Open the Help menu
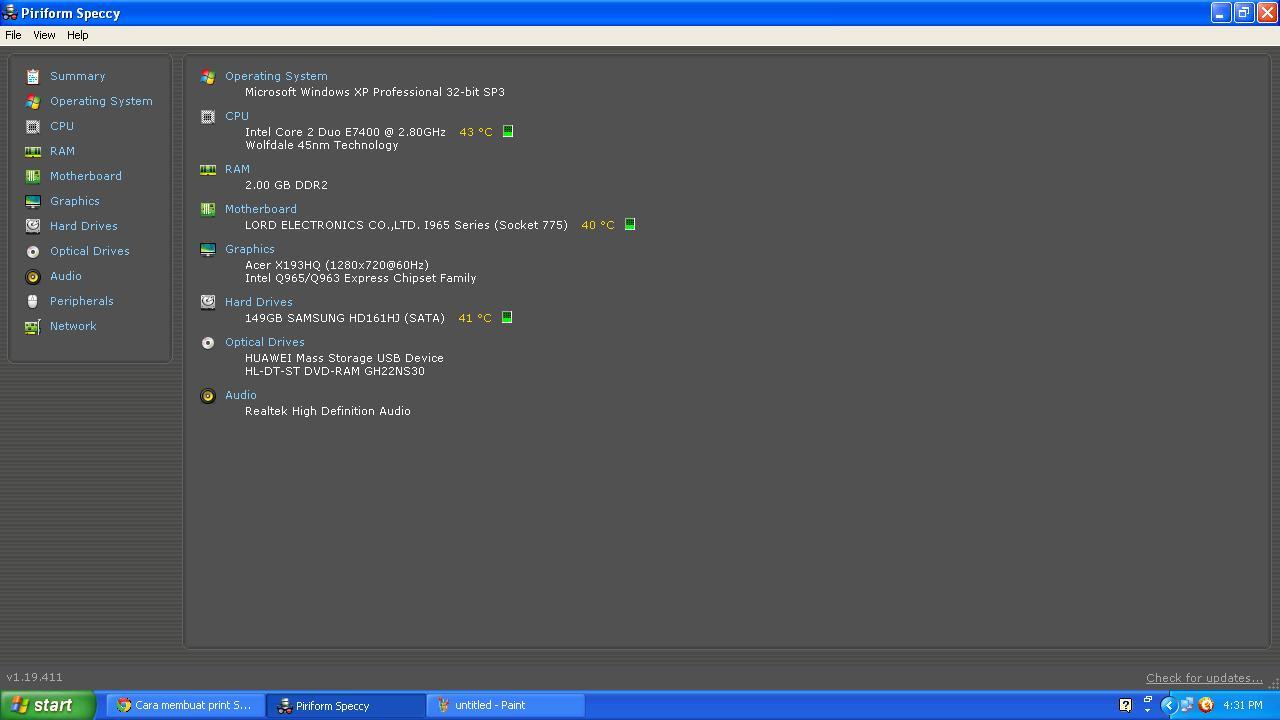 [77, 35]
